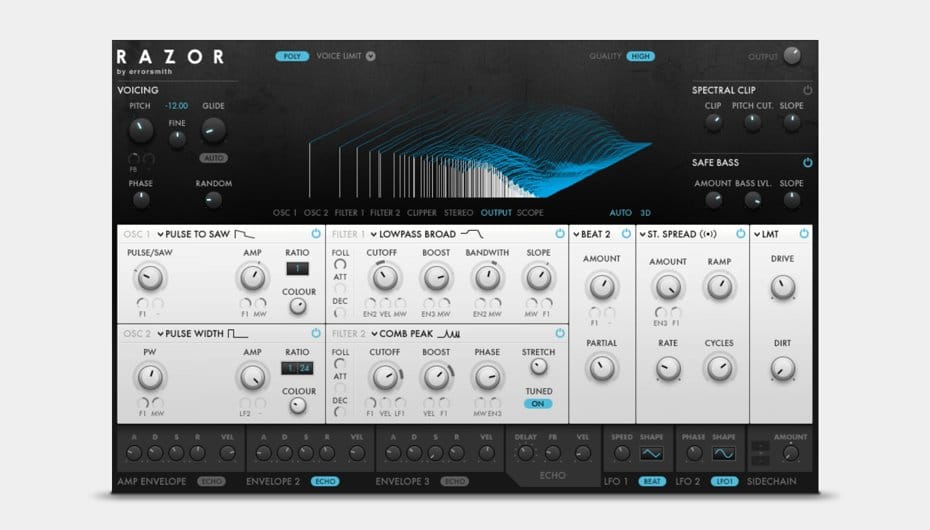Screen dimensions: 930x530
Task: Click LFO 2 square wave shape icon
Action: point(723,453)
